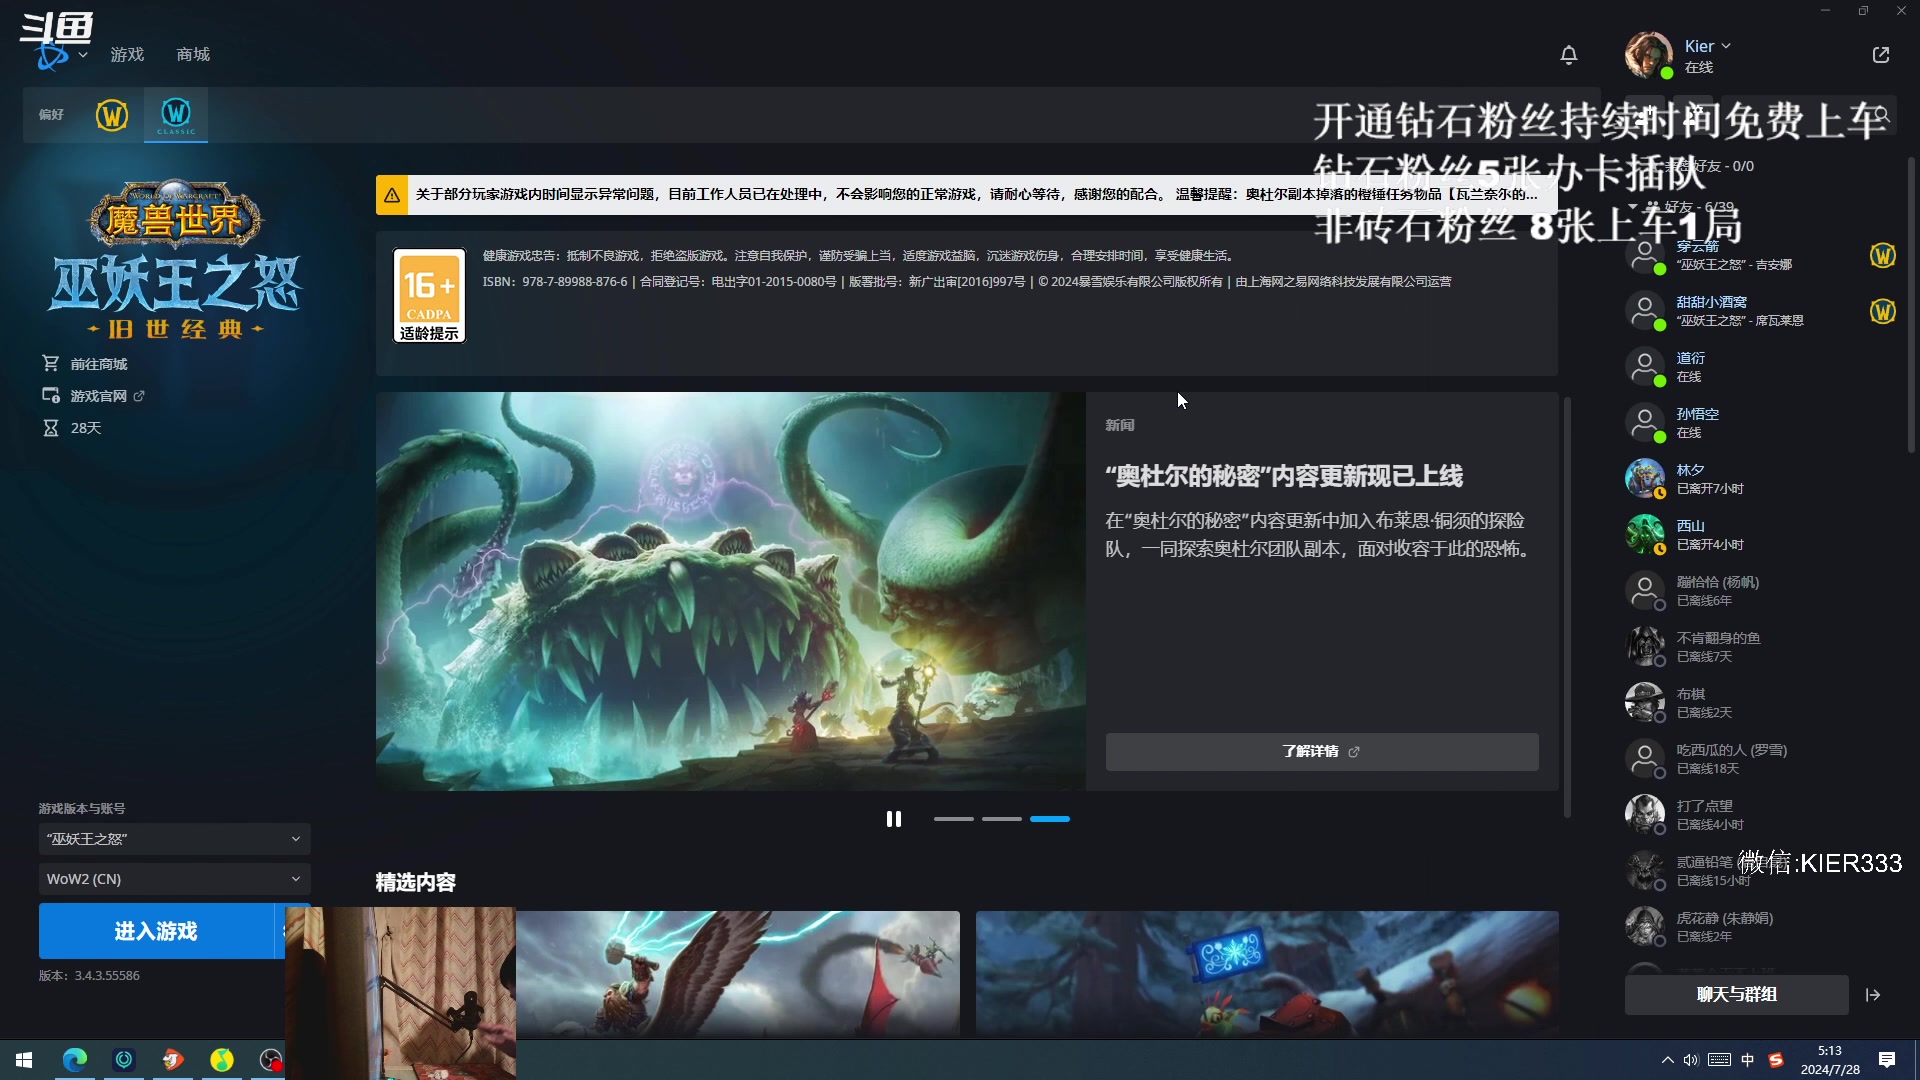Image resolution: width=1920 pixels, height=1080 pixels.
Task: Open QQ Music from the taskbar
Action: pos(222,1060)
